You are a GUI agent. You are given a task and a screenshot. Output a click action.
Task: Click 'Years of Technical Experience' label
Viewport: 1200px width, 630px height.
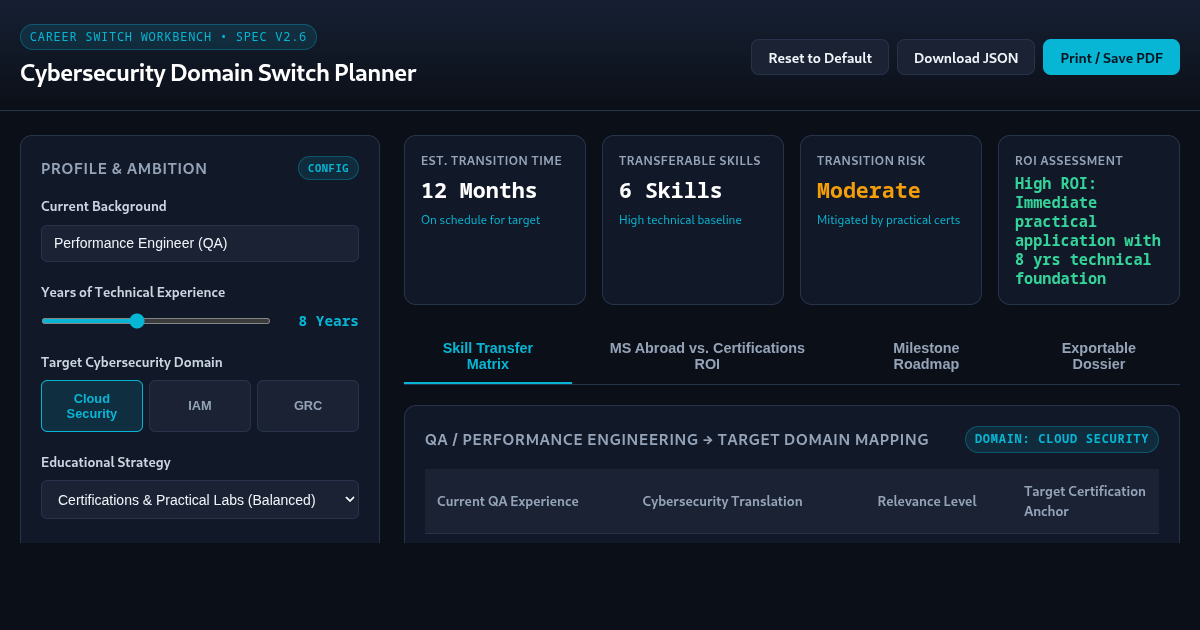coord(133,292)
